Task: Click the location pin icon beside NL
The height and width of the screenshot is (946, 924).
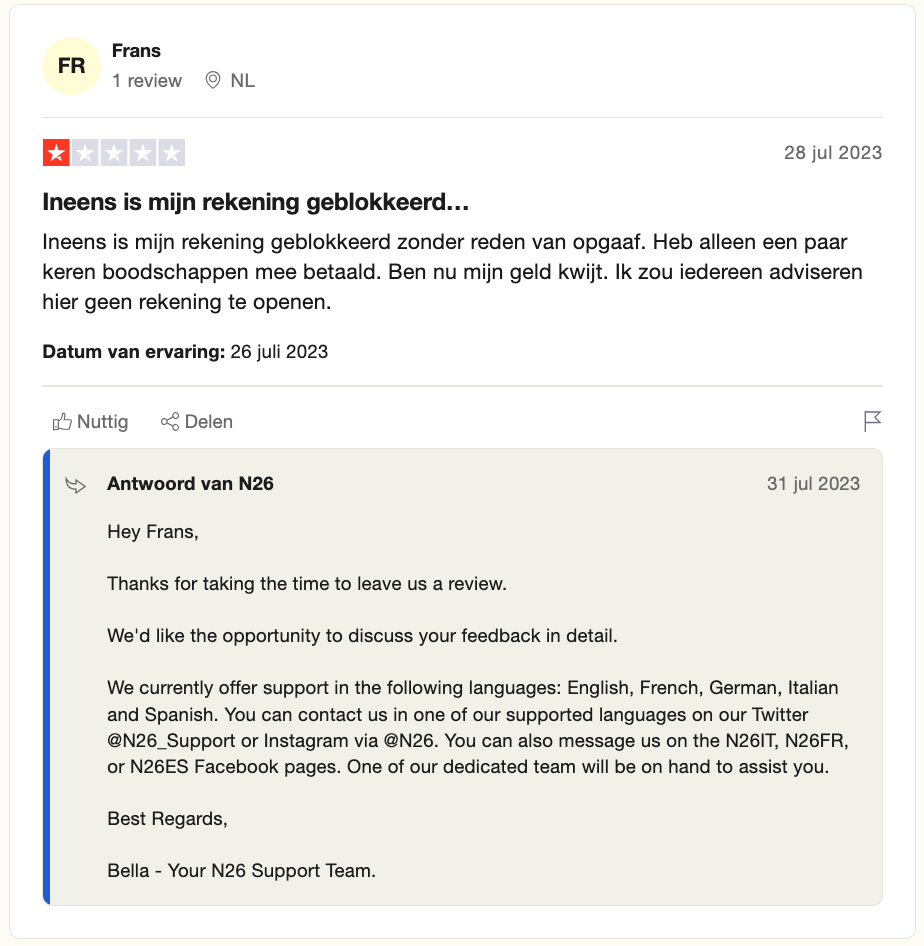Action: [x=213, y=80]
